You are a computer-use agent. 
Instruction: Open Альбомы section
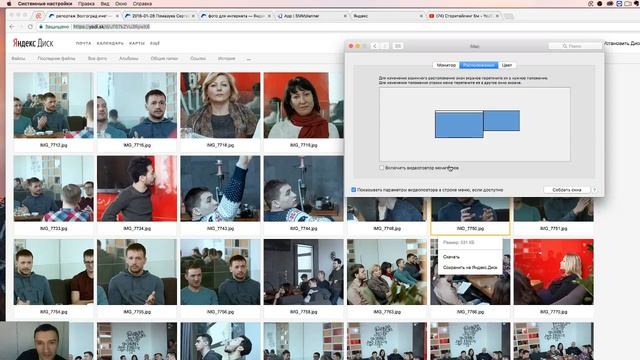[129, 59]
